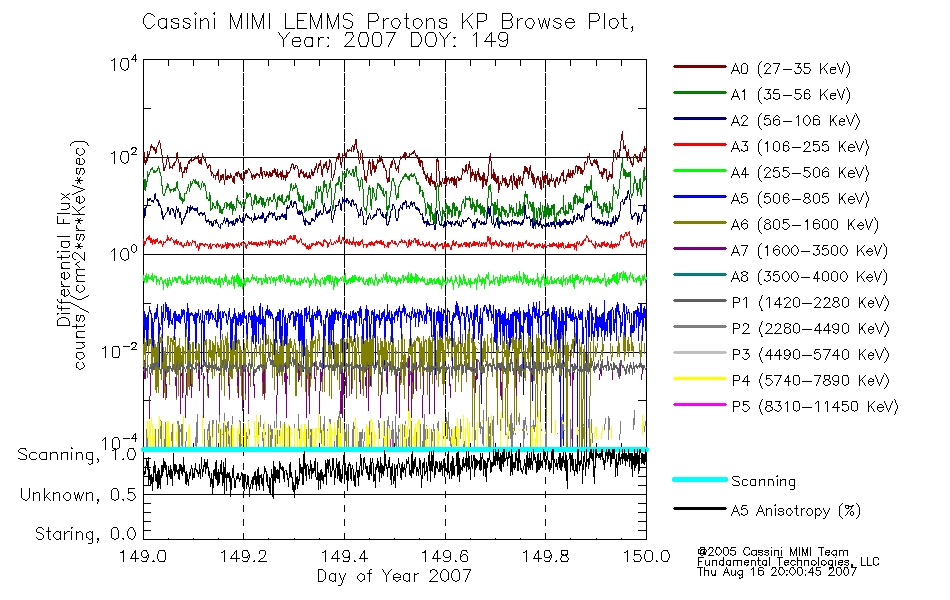Click the x-axis tick label 149.2
The height and width of the screenshot is (600, 950).
pyautogui.click(x=244, y=556)
